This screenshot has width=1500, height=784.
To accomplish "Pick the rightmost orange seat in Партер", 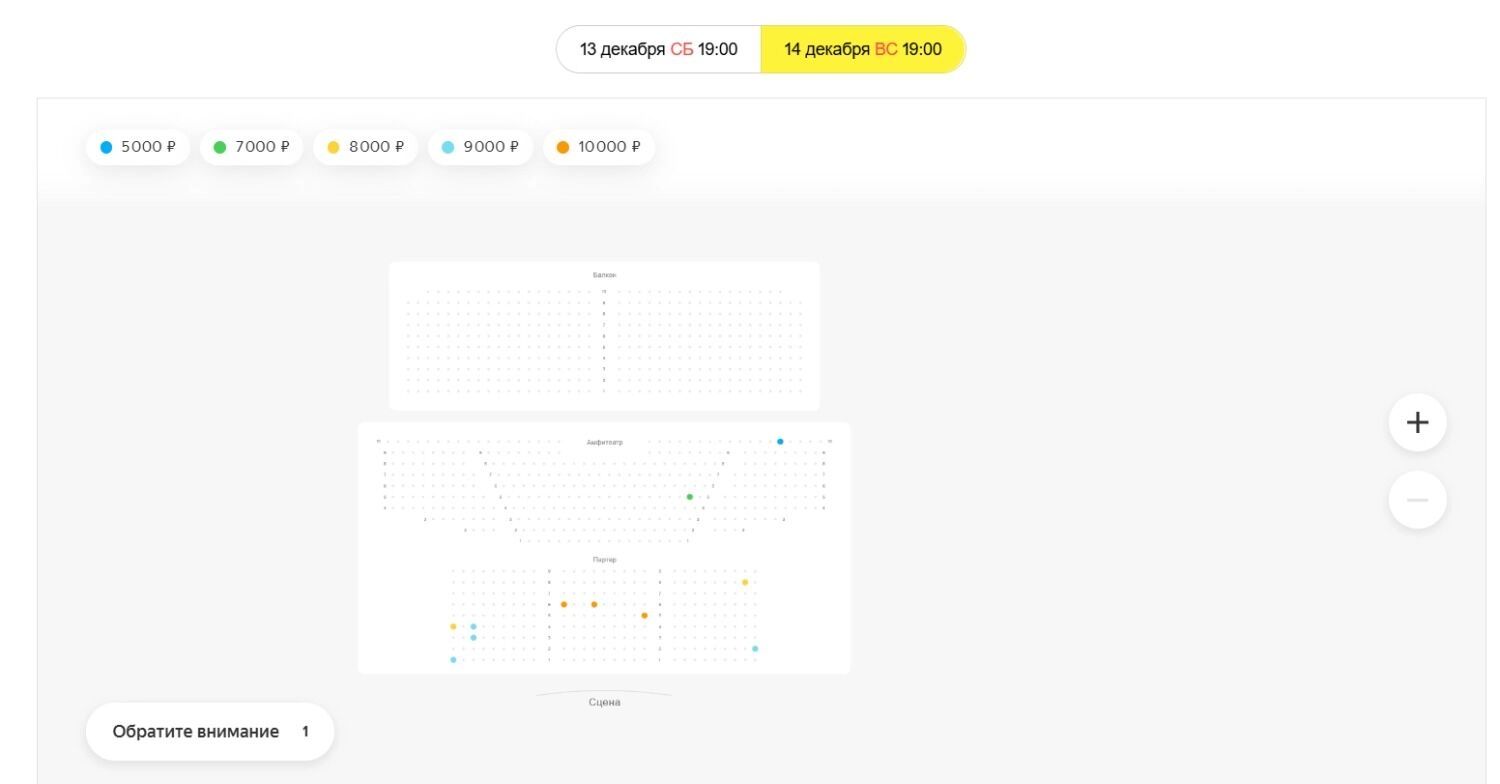I will [644, 615].
